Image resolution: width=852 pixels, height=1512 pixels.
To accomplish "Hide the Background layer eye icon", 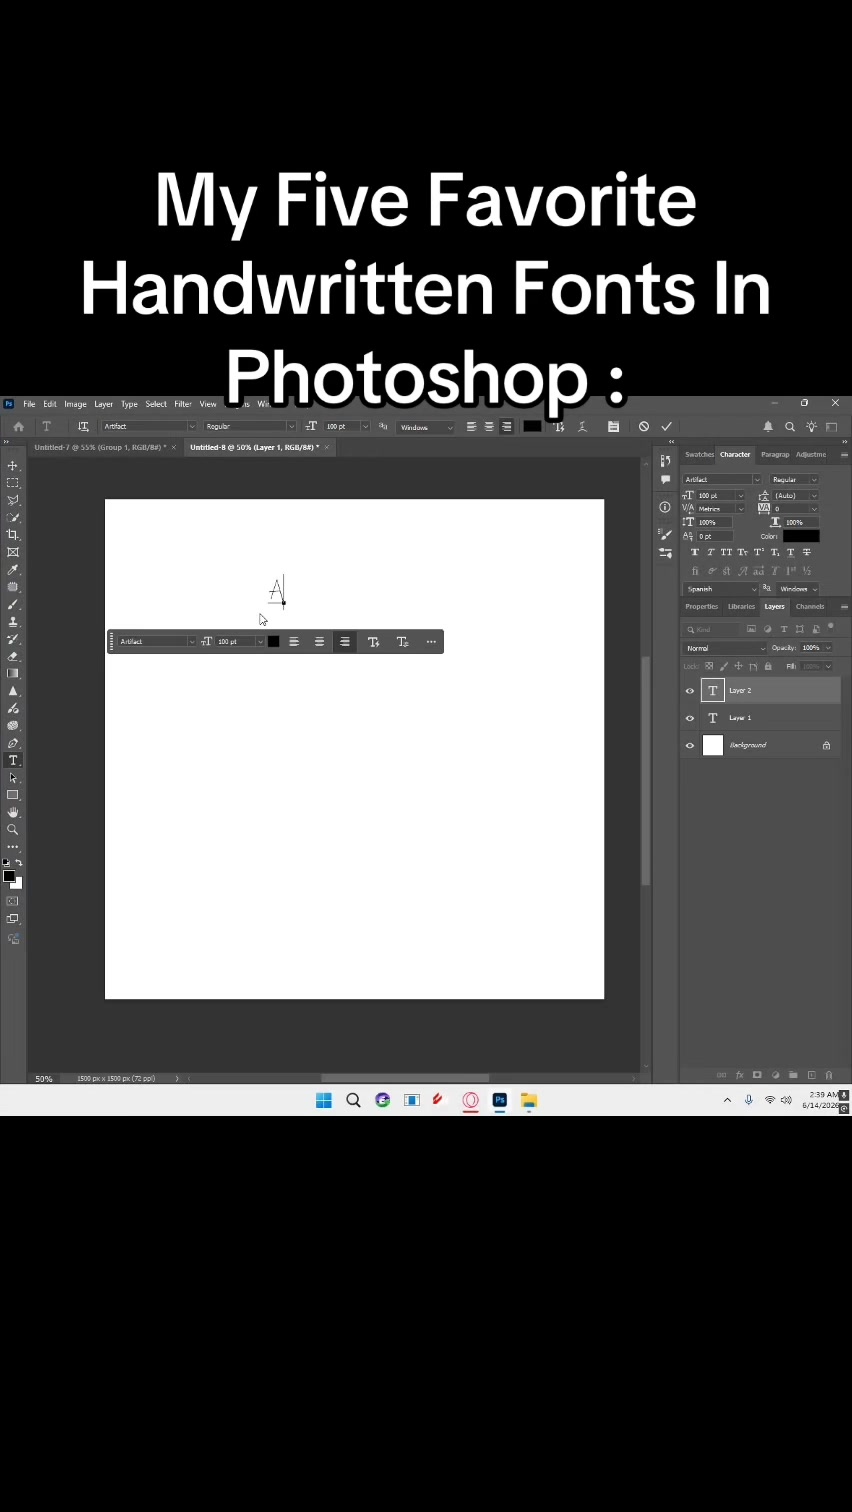I will [x=689, y=745].
